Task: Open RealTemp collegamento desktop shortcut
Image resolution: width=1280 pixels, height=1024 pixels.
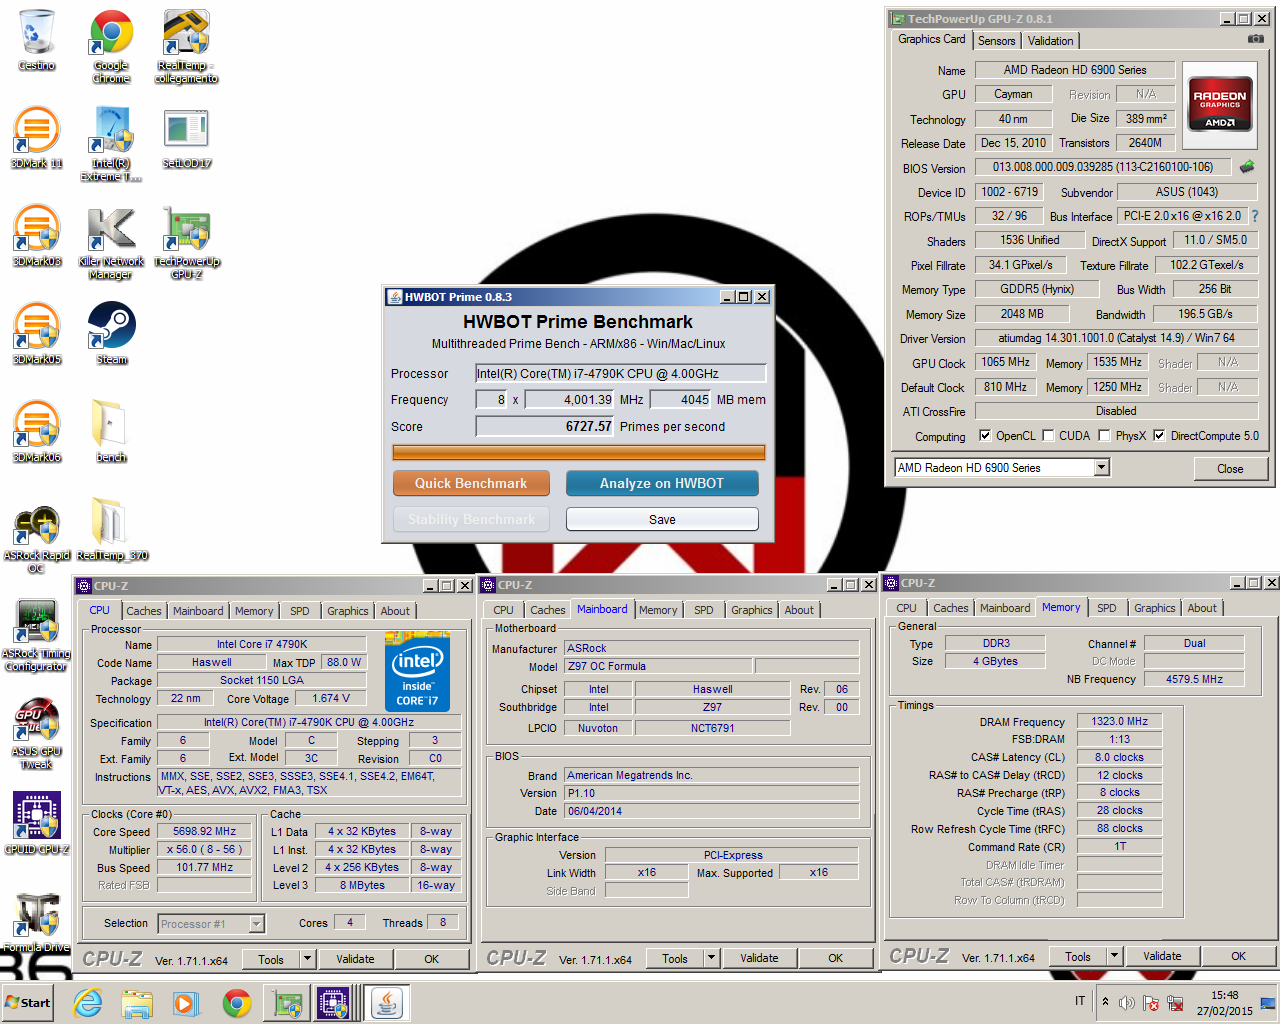Action: (x=186, y=46)
